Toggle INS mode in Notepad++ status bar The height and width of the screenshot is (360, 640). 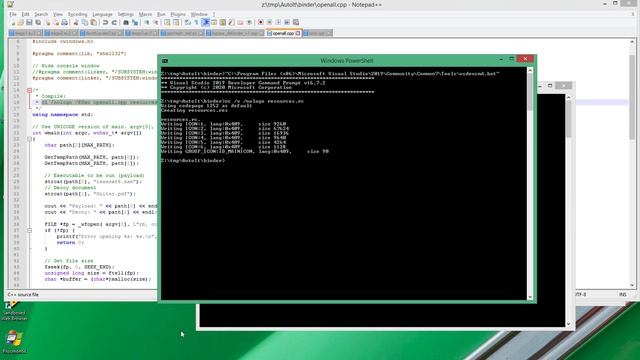(622, 294)
